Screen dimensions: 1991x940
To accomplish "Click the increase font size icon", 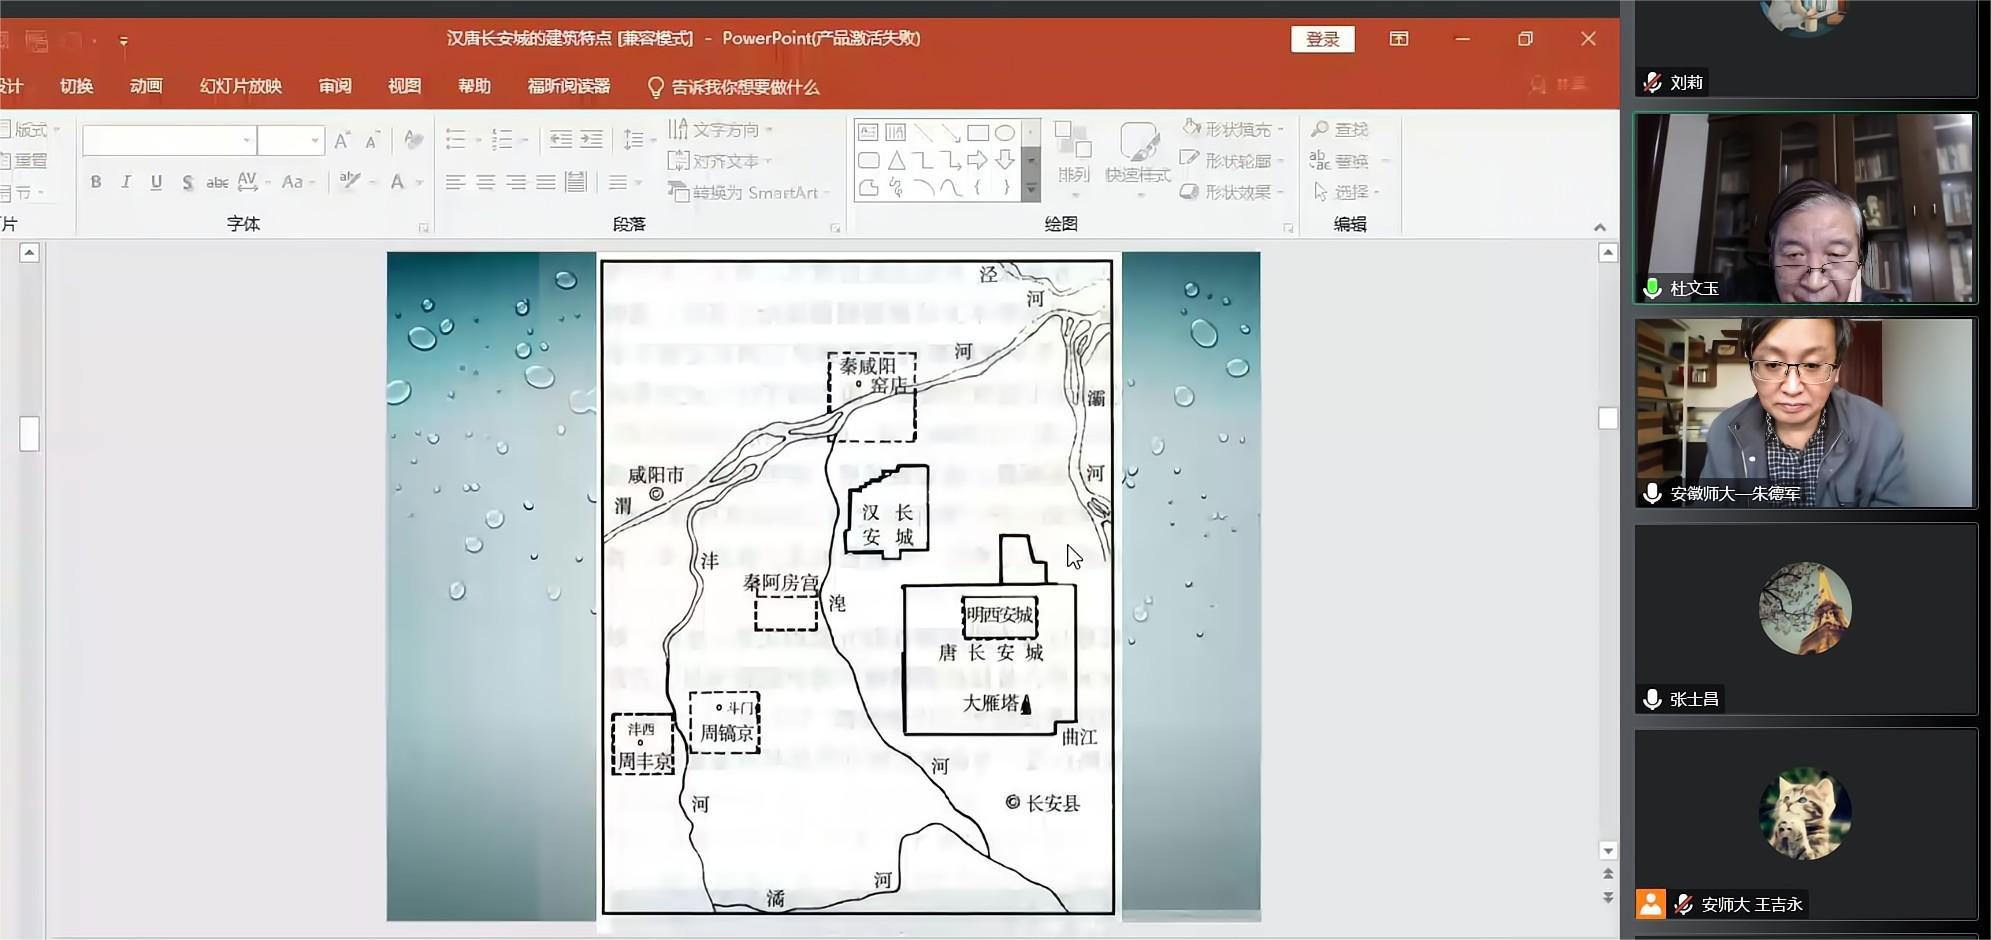I will coord(342,141).
